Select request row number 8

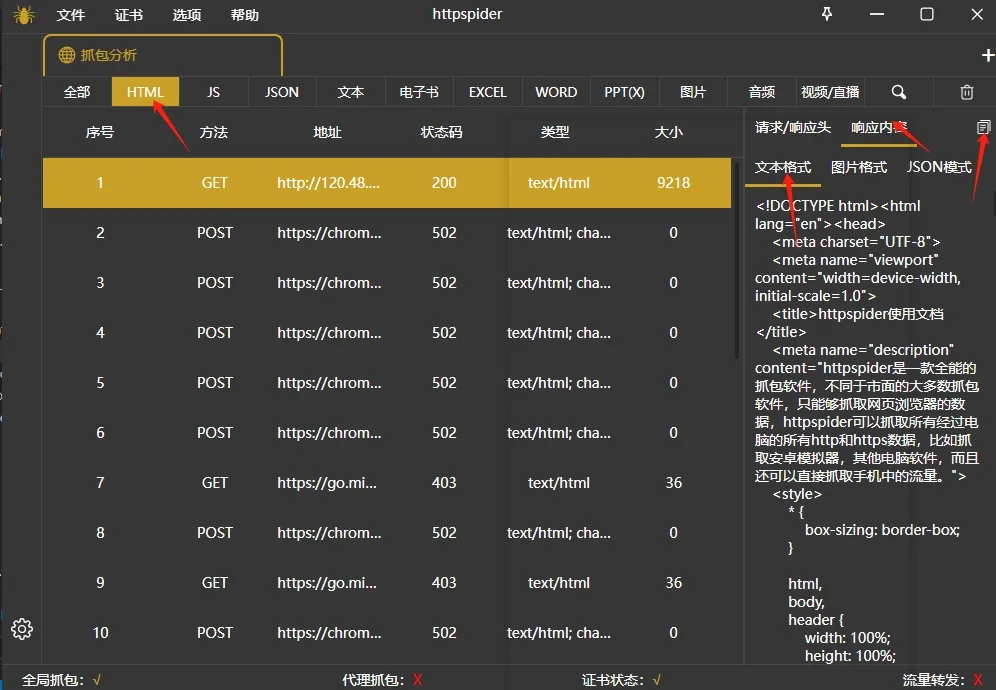(x=387, y=532)
